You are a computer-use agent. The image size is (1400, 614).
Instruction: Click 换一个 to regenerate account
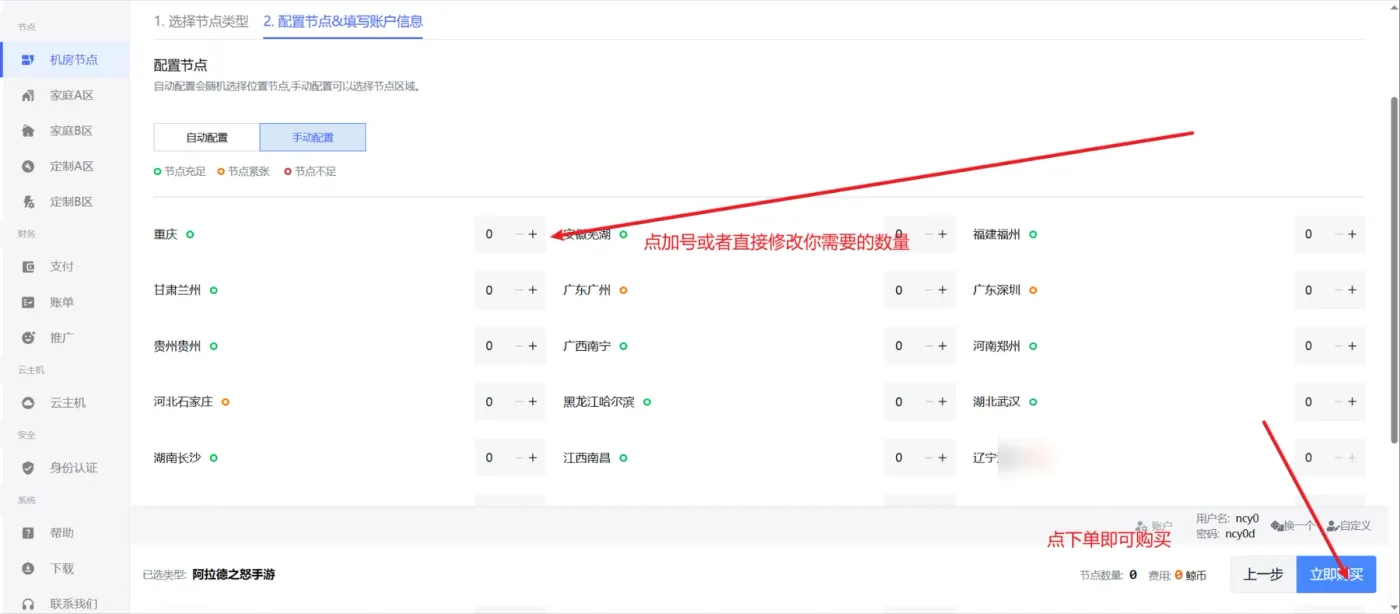point(1292,525)
